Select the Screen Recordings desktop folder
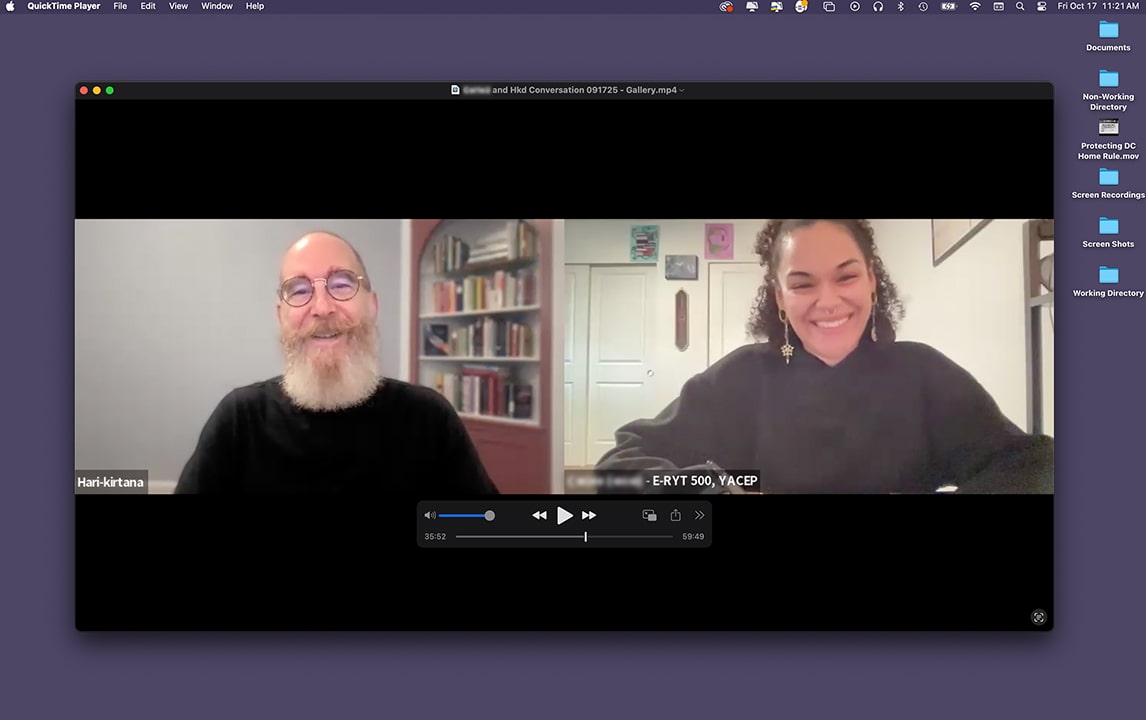1146x720 pixels. tap(1108, 178)
